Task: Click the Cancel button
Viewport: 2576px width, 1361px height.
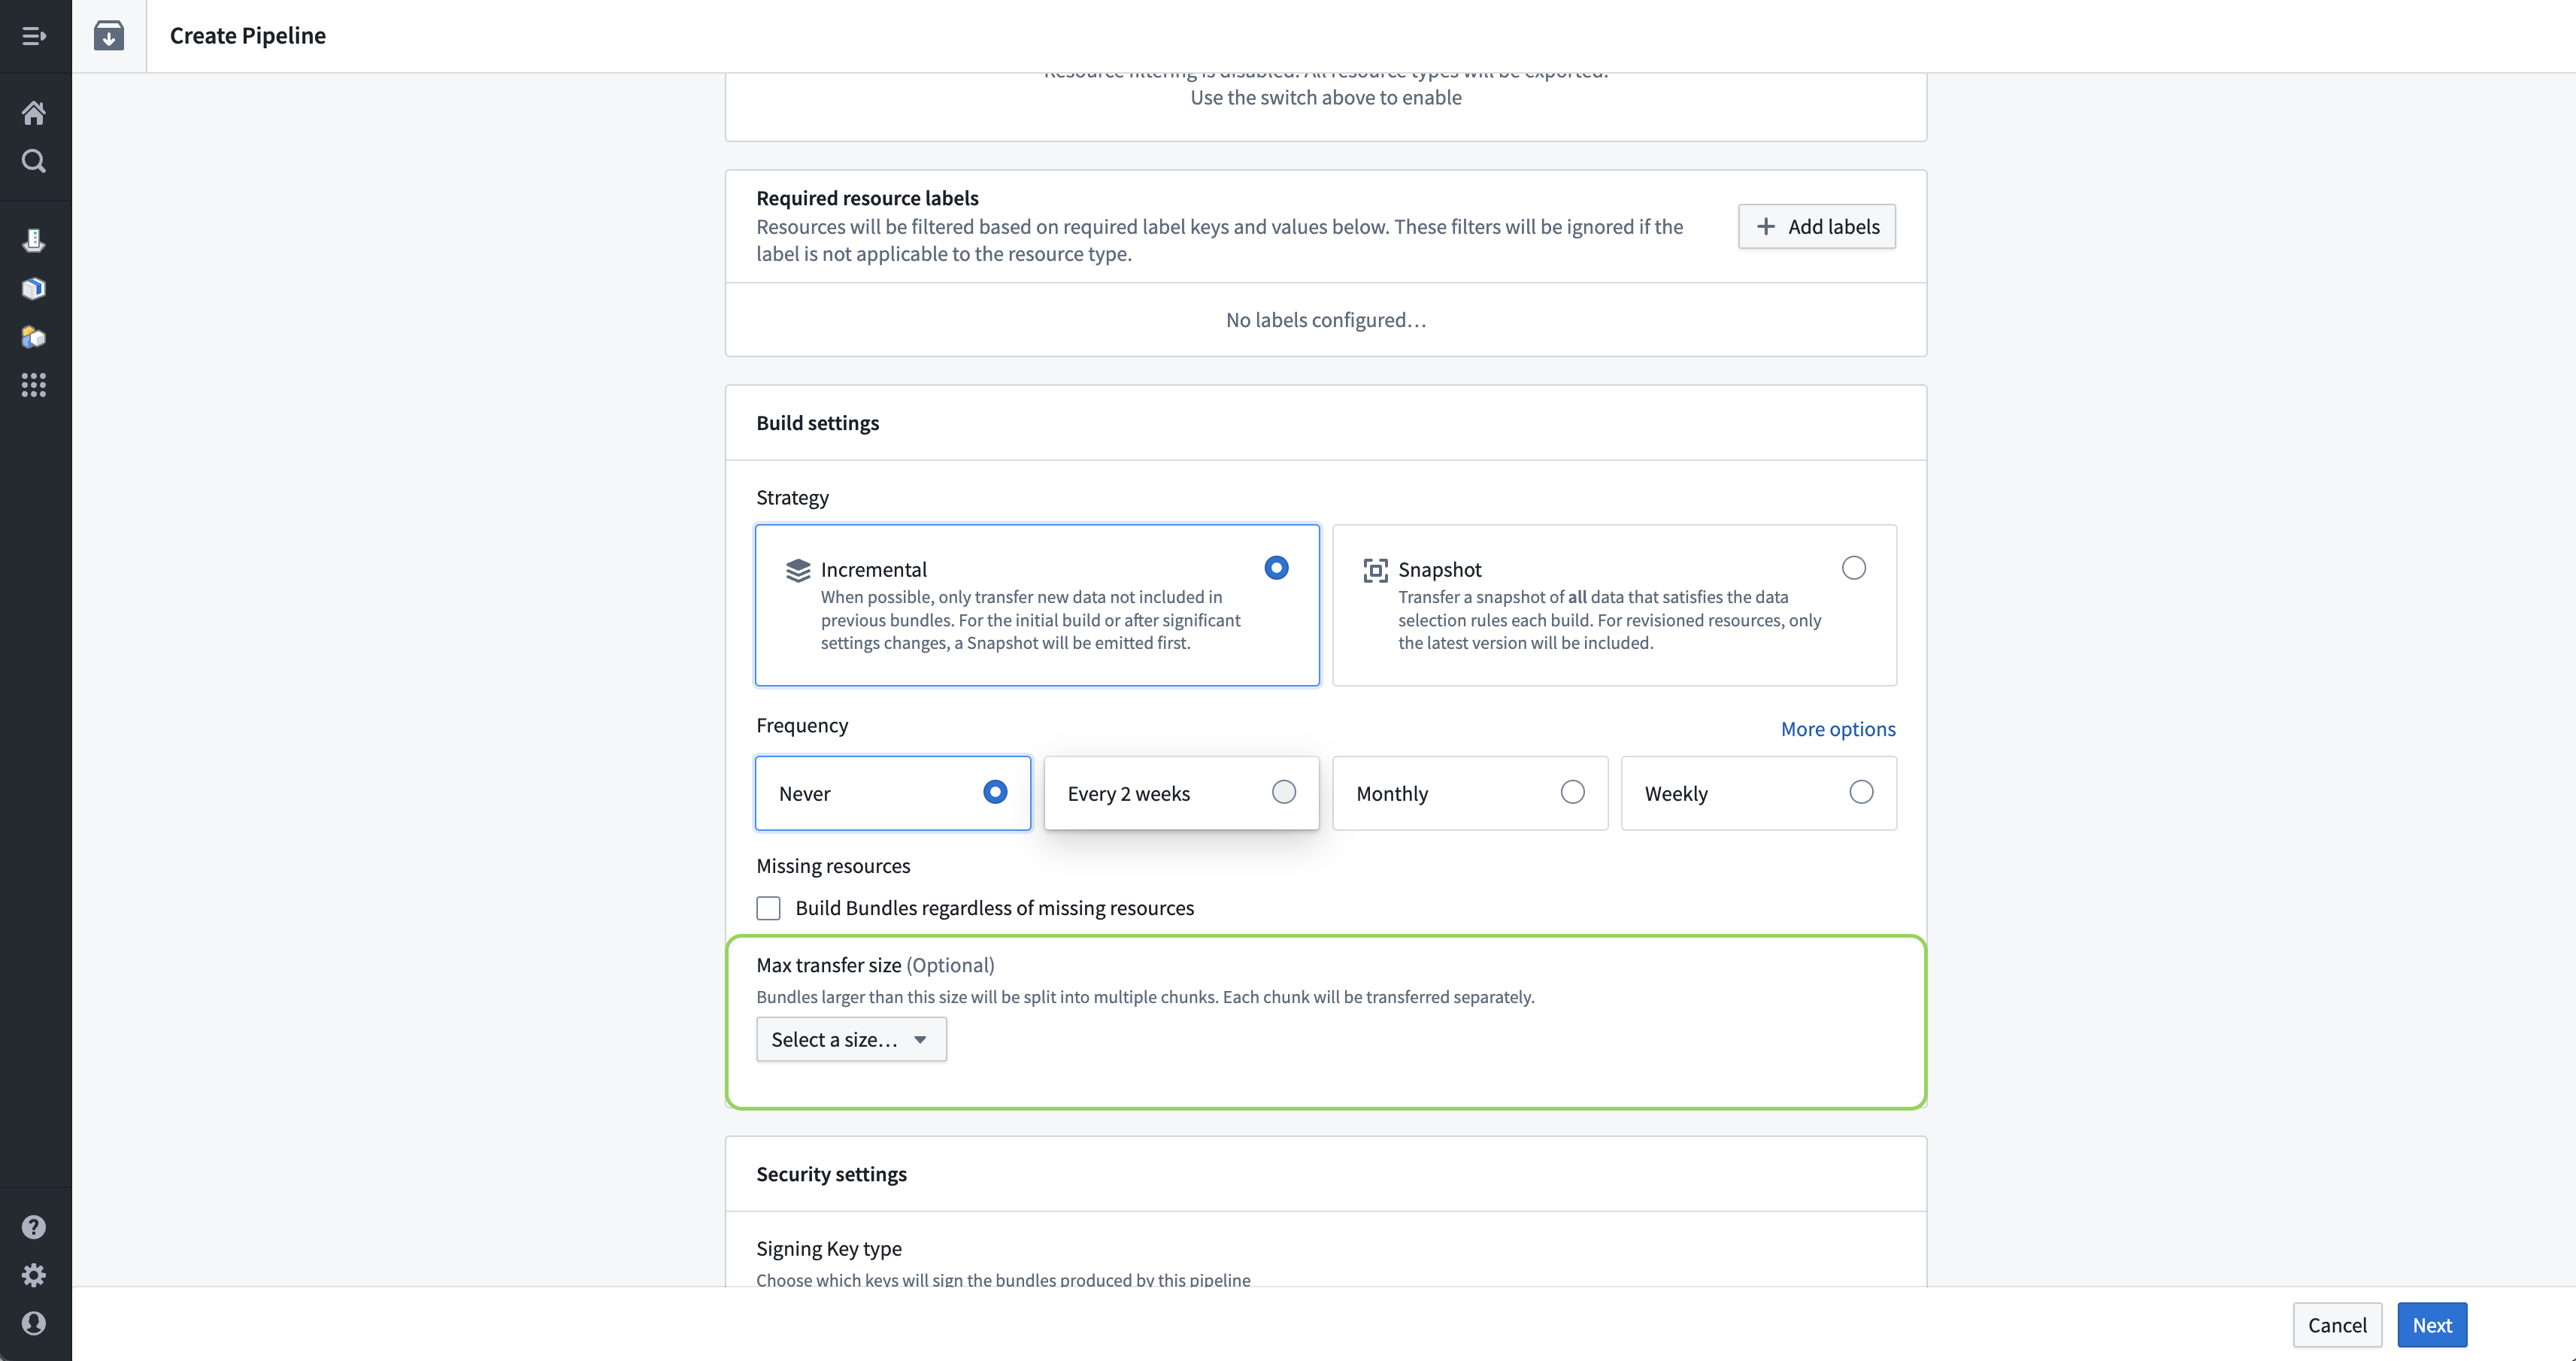Action: coord(2337,1325)
